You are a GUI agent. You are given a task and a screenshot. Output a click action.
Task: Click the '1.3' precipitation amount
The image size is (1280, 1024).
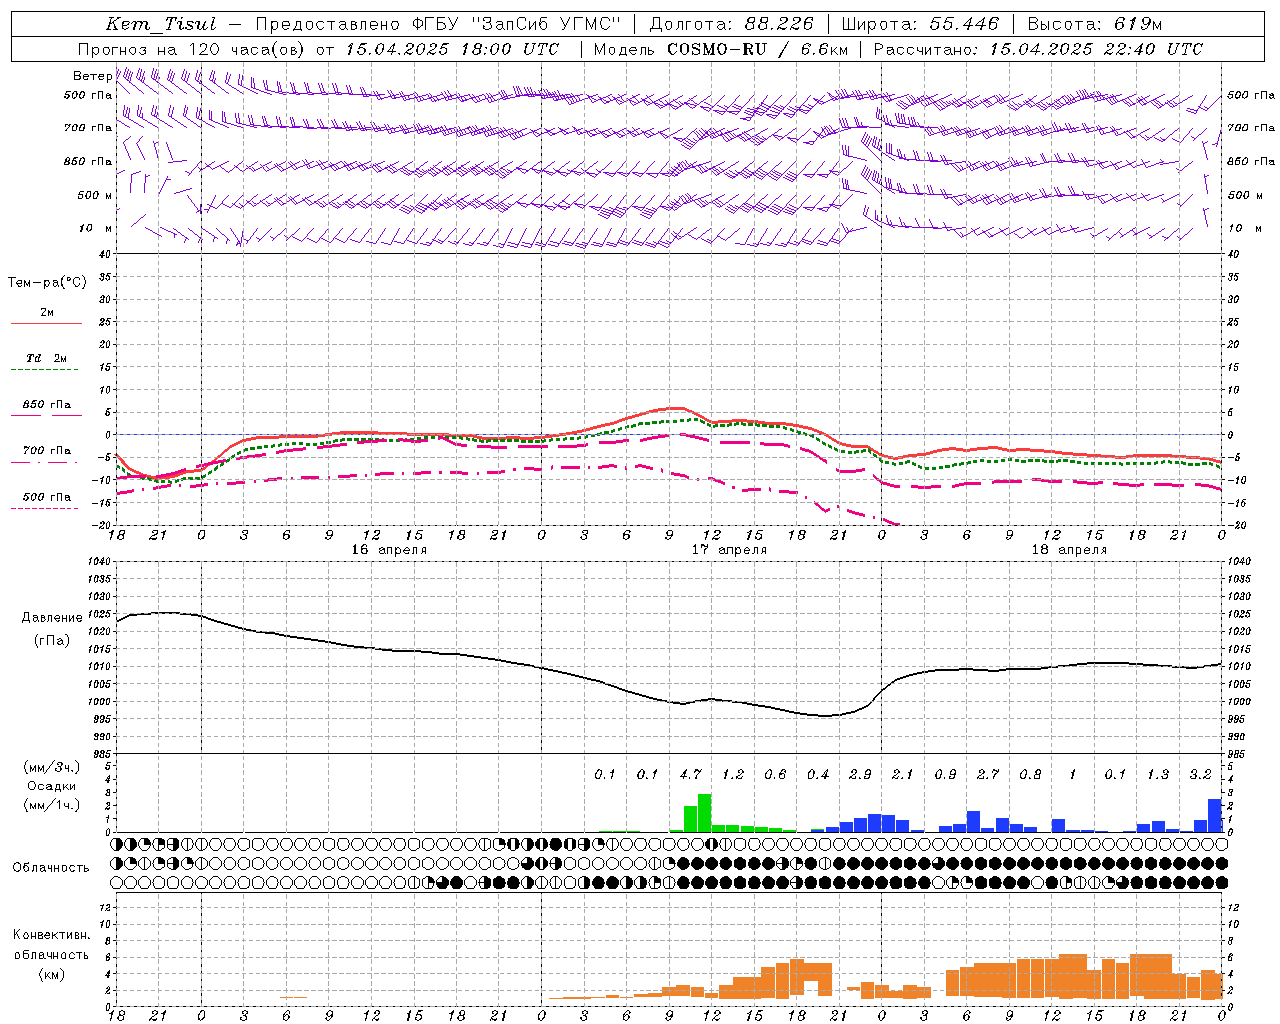tap(1158, 775)
